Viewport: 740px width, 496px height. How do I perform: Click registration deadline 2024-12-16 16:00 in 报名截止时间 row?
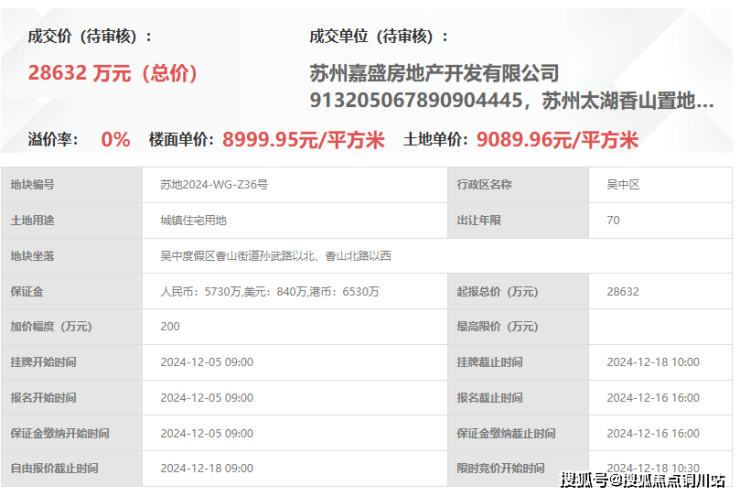653,398
